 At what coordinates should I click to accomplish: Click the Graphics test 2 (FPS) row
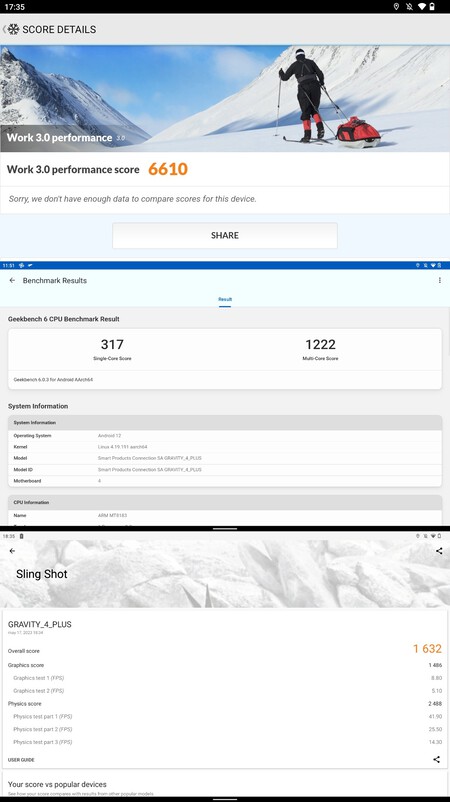(x=225, y=691)
